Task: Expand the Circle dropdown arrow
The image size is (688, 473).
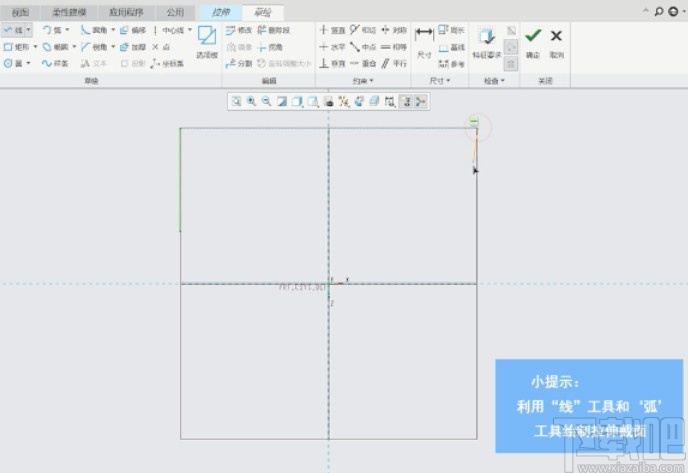Action: tap(29, 64)
